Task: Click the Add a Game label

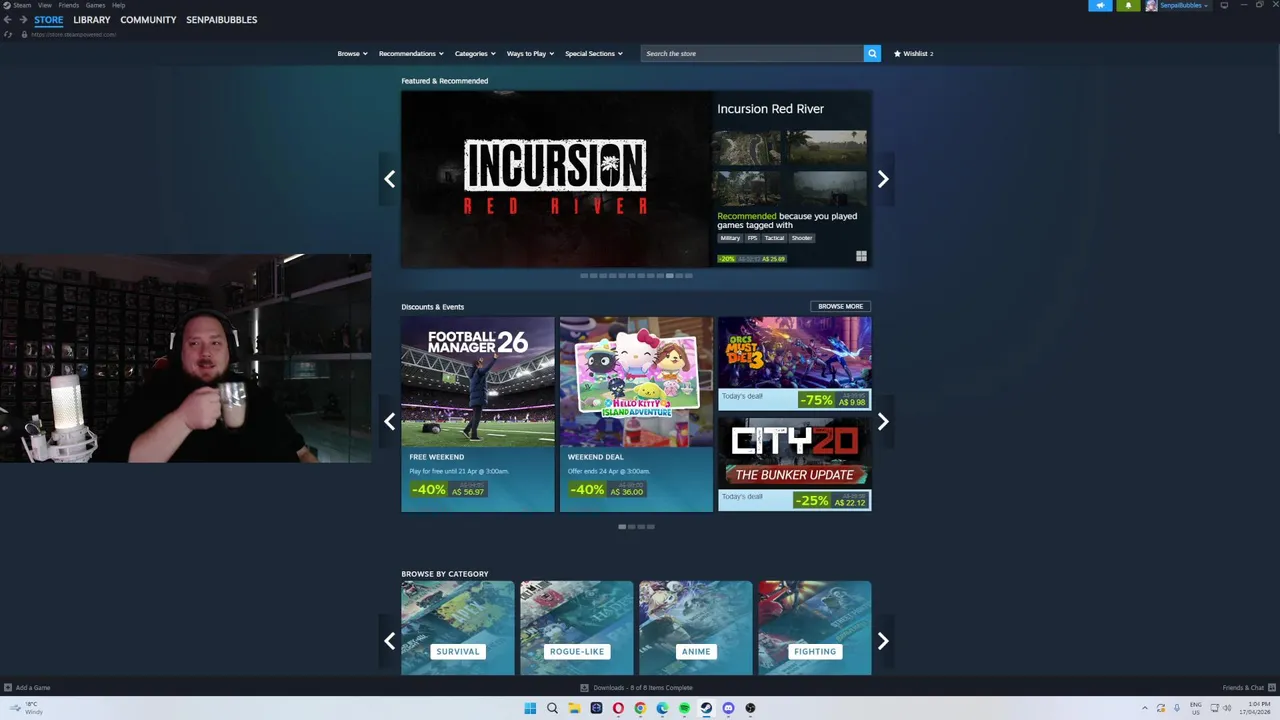Action: tap(33, 688)
